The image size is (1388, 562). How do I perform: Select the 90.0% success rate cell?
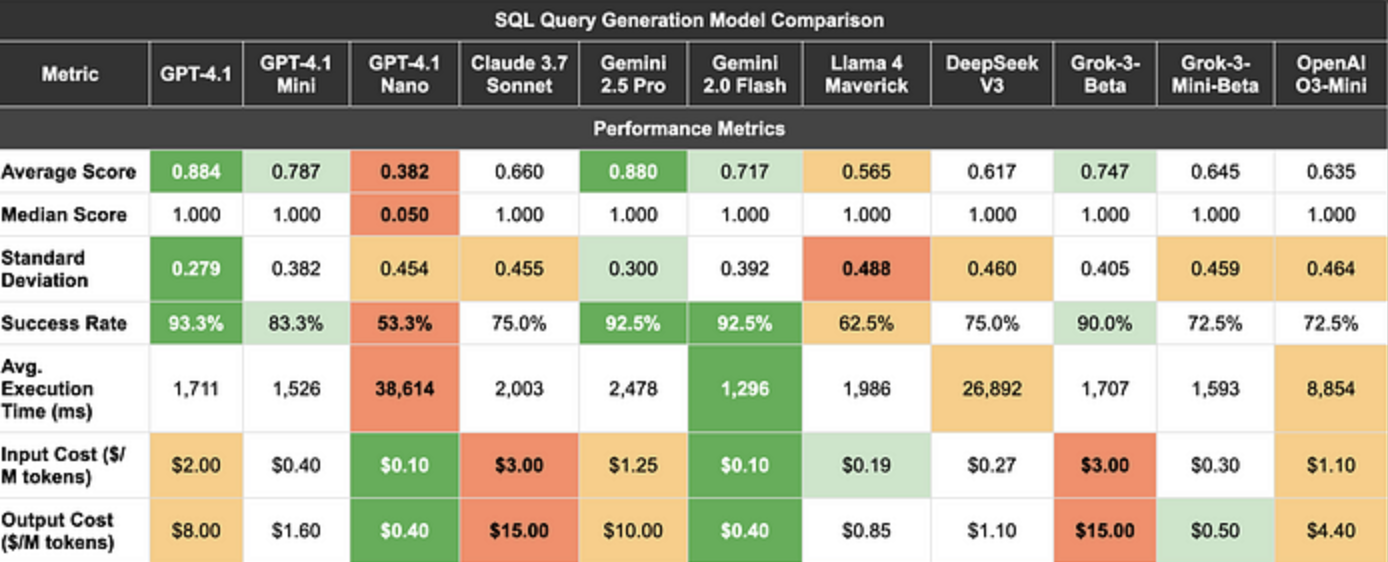coord(1104,323)
